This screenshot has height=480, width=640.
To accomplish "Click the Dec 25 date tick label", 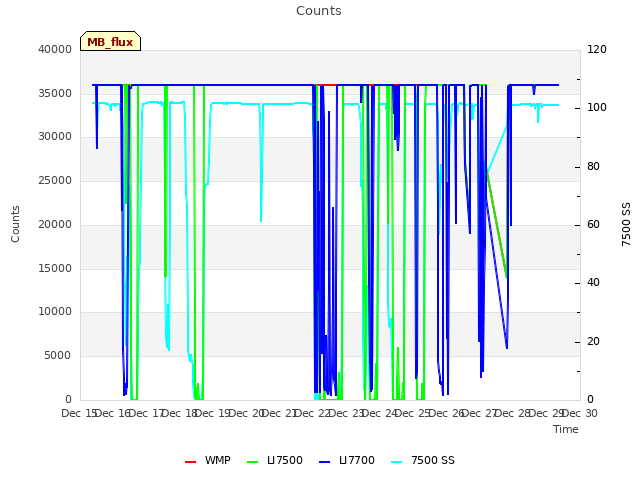I will point(413,413).
